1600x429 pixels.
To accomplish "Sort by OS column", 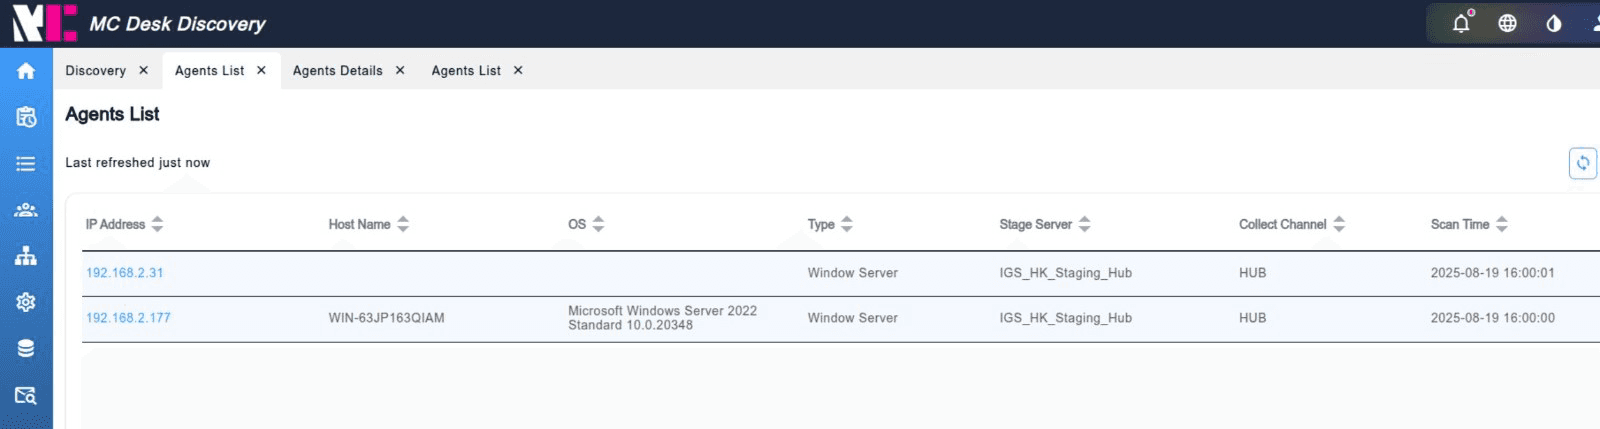I will pyautogui.click(x=598, y=224).
